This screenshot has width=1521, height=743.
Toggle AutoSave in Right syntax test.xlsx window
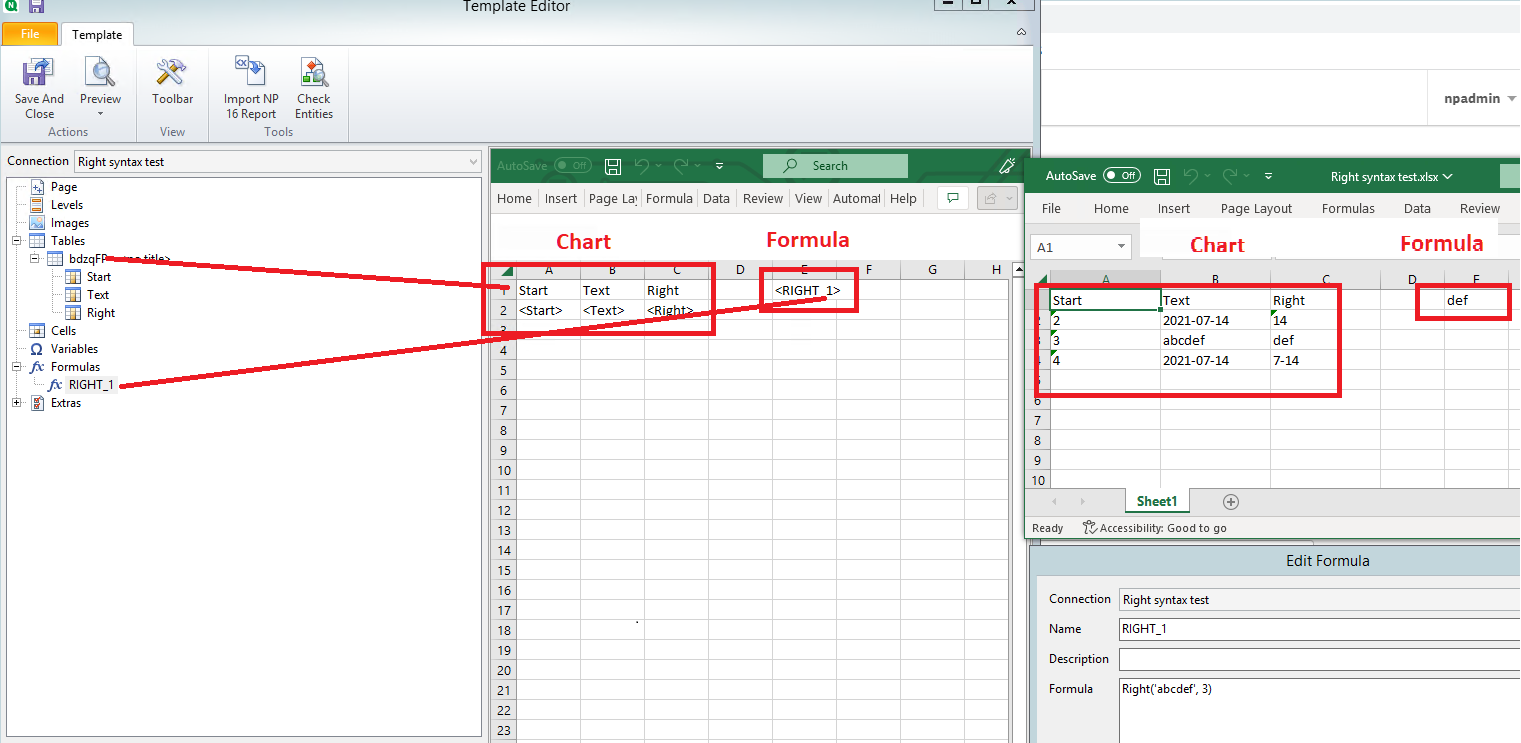[1121, 176]
